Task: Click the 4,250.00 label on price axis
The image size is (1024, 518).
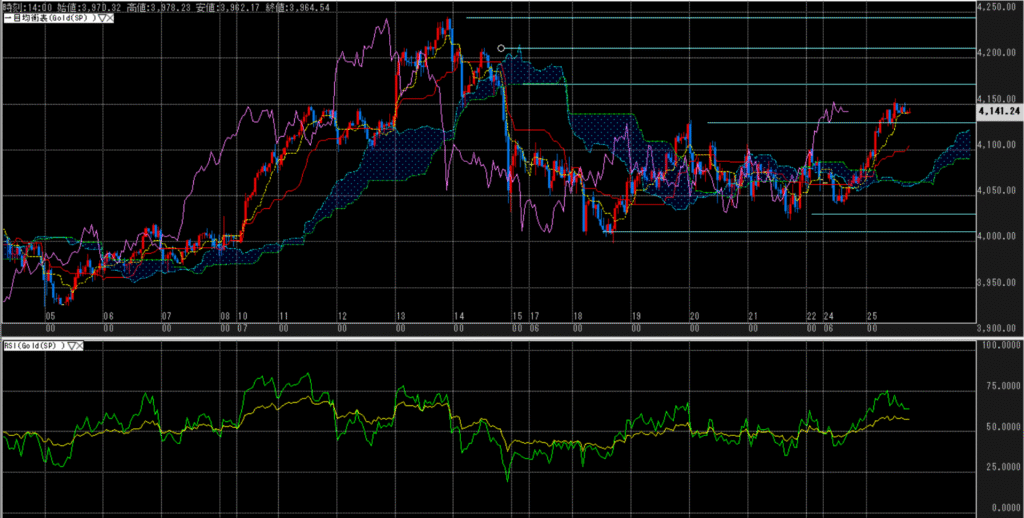Action: pos(999,8)
